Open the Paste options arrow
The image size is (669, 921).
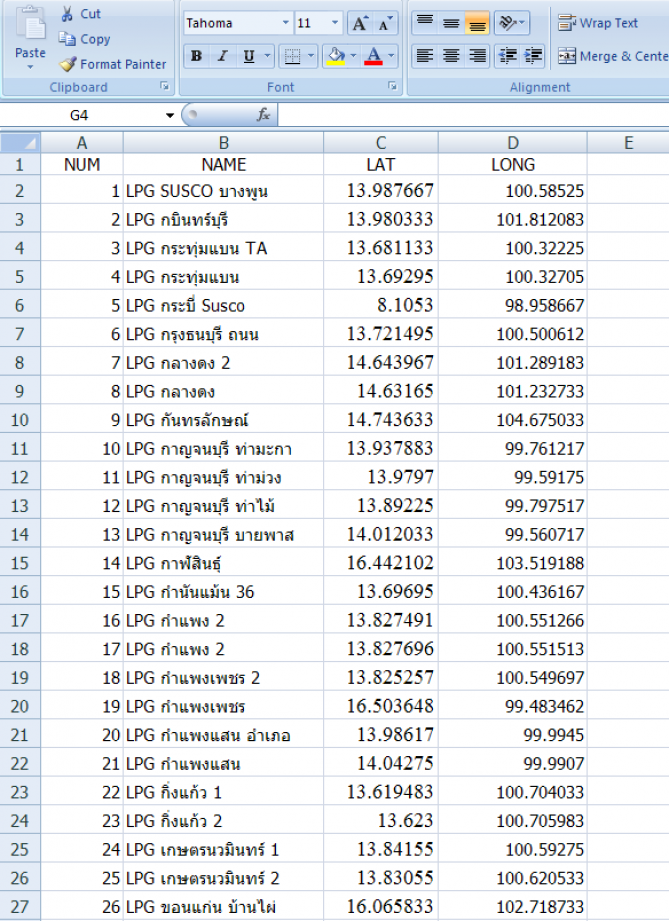tap(31, 67)
